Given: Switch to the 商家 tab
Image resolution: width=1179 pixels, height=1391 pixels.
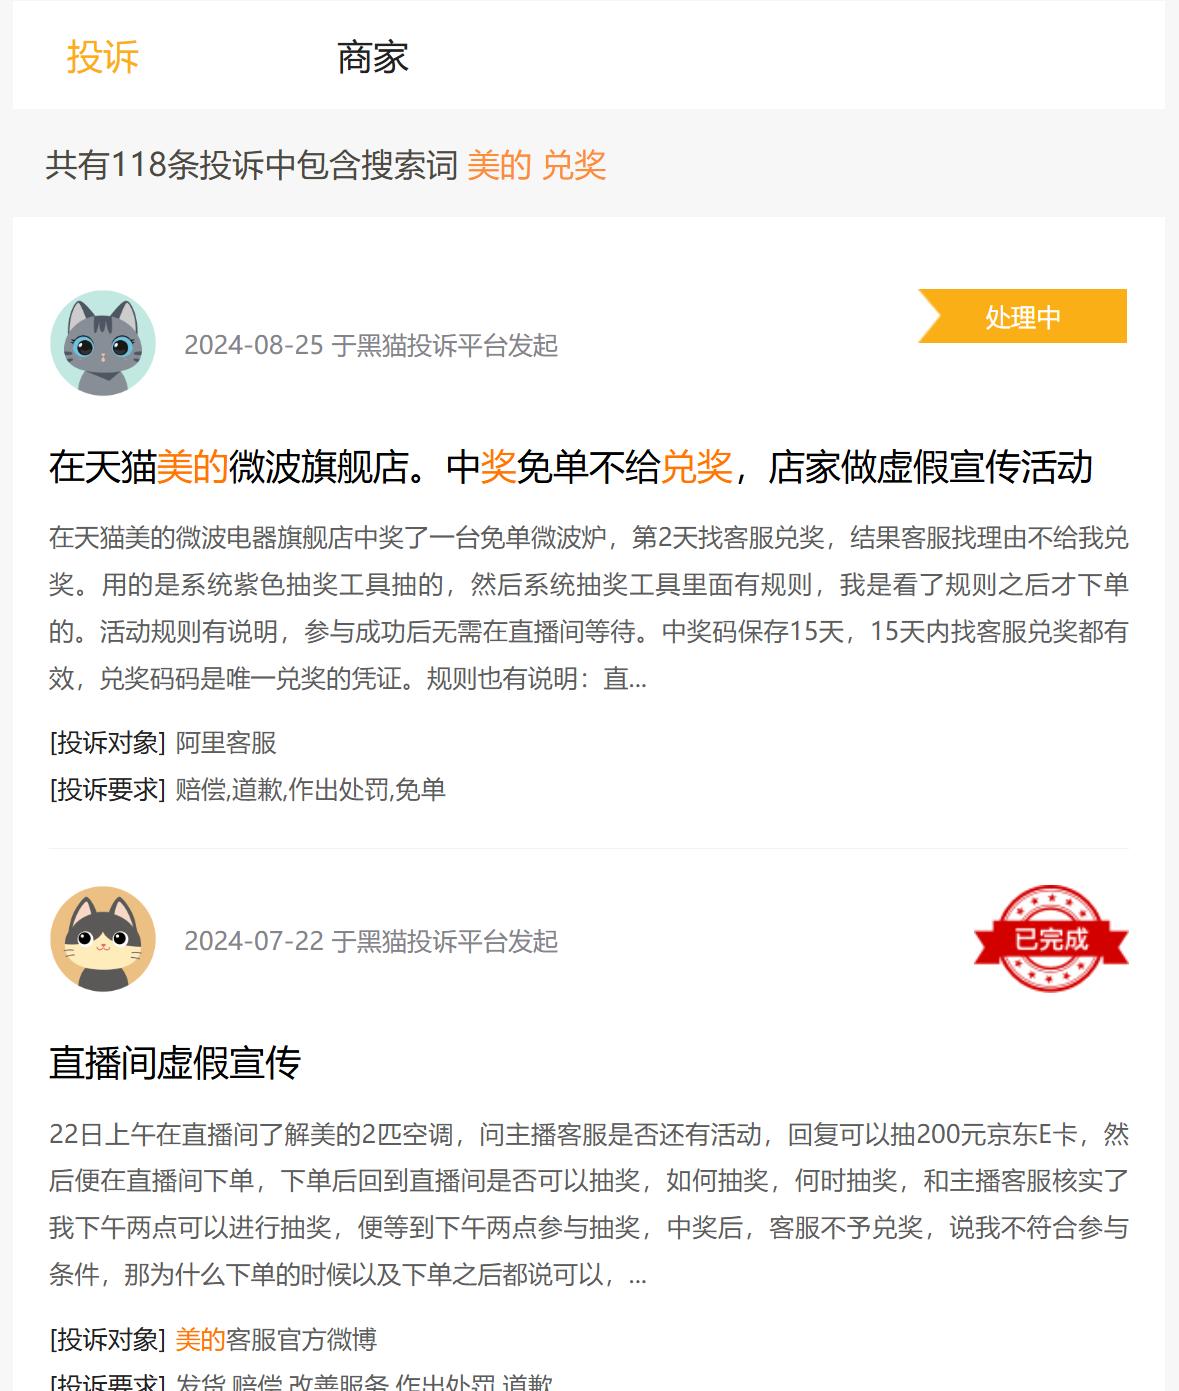Looking at the screenshot, I should coord(372,57).
